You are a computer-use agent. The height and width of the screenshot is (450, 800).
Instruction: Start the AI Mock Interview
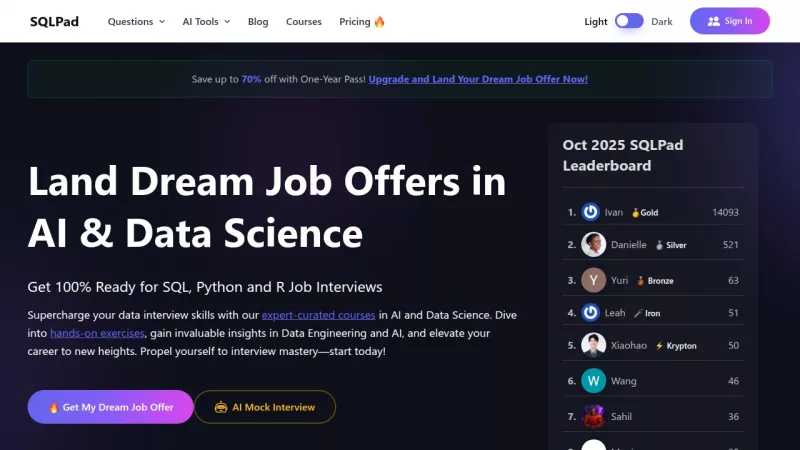(x=265, y=407)
